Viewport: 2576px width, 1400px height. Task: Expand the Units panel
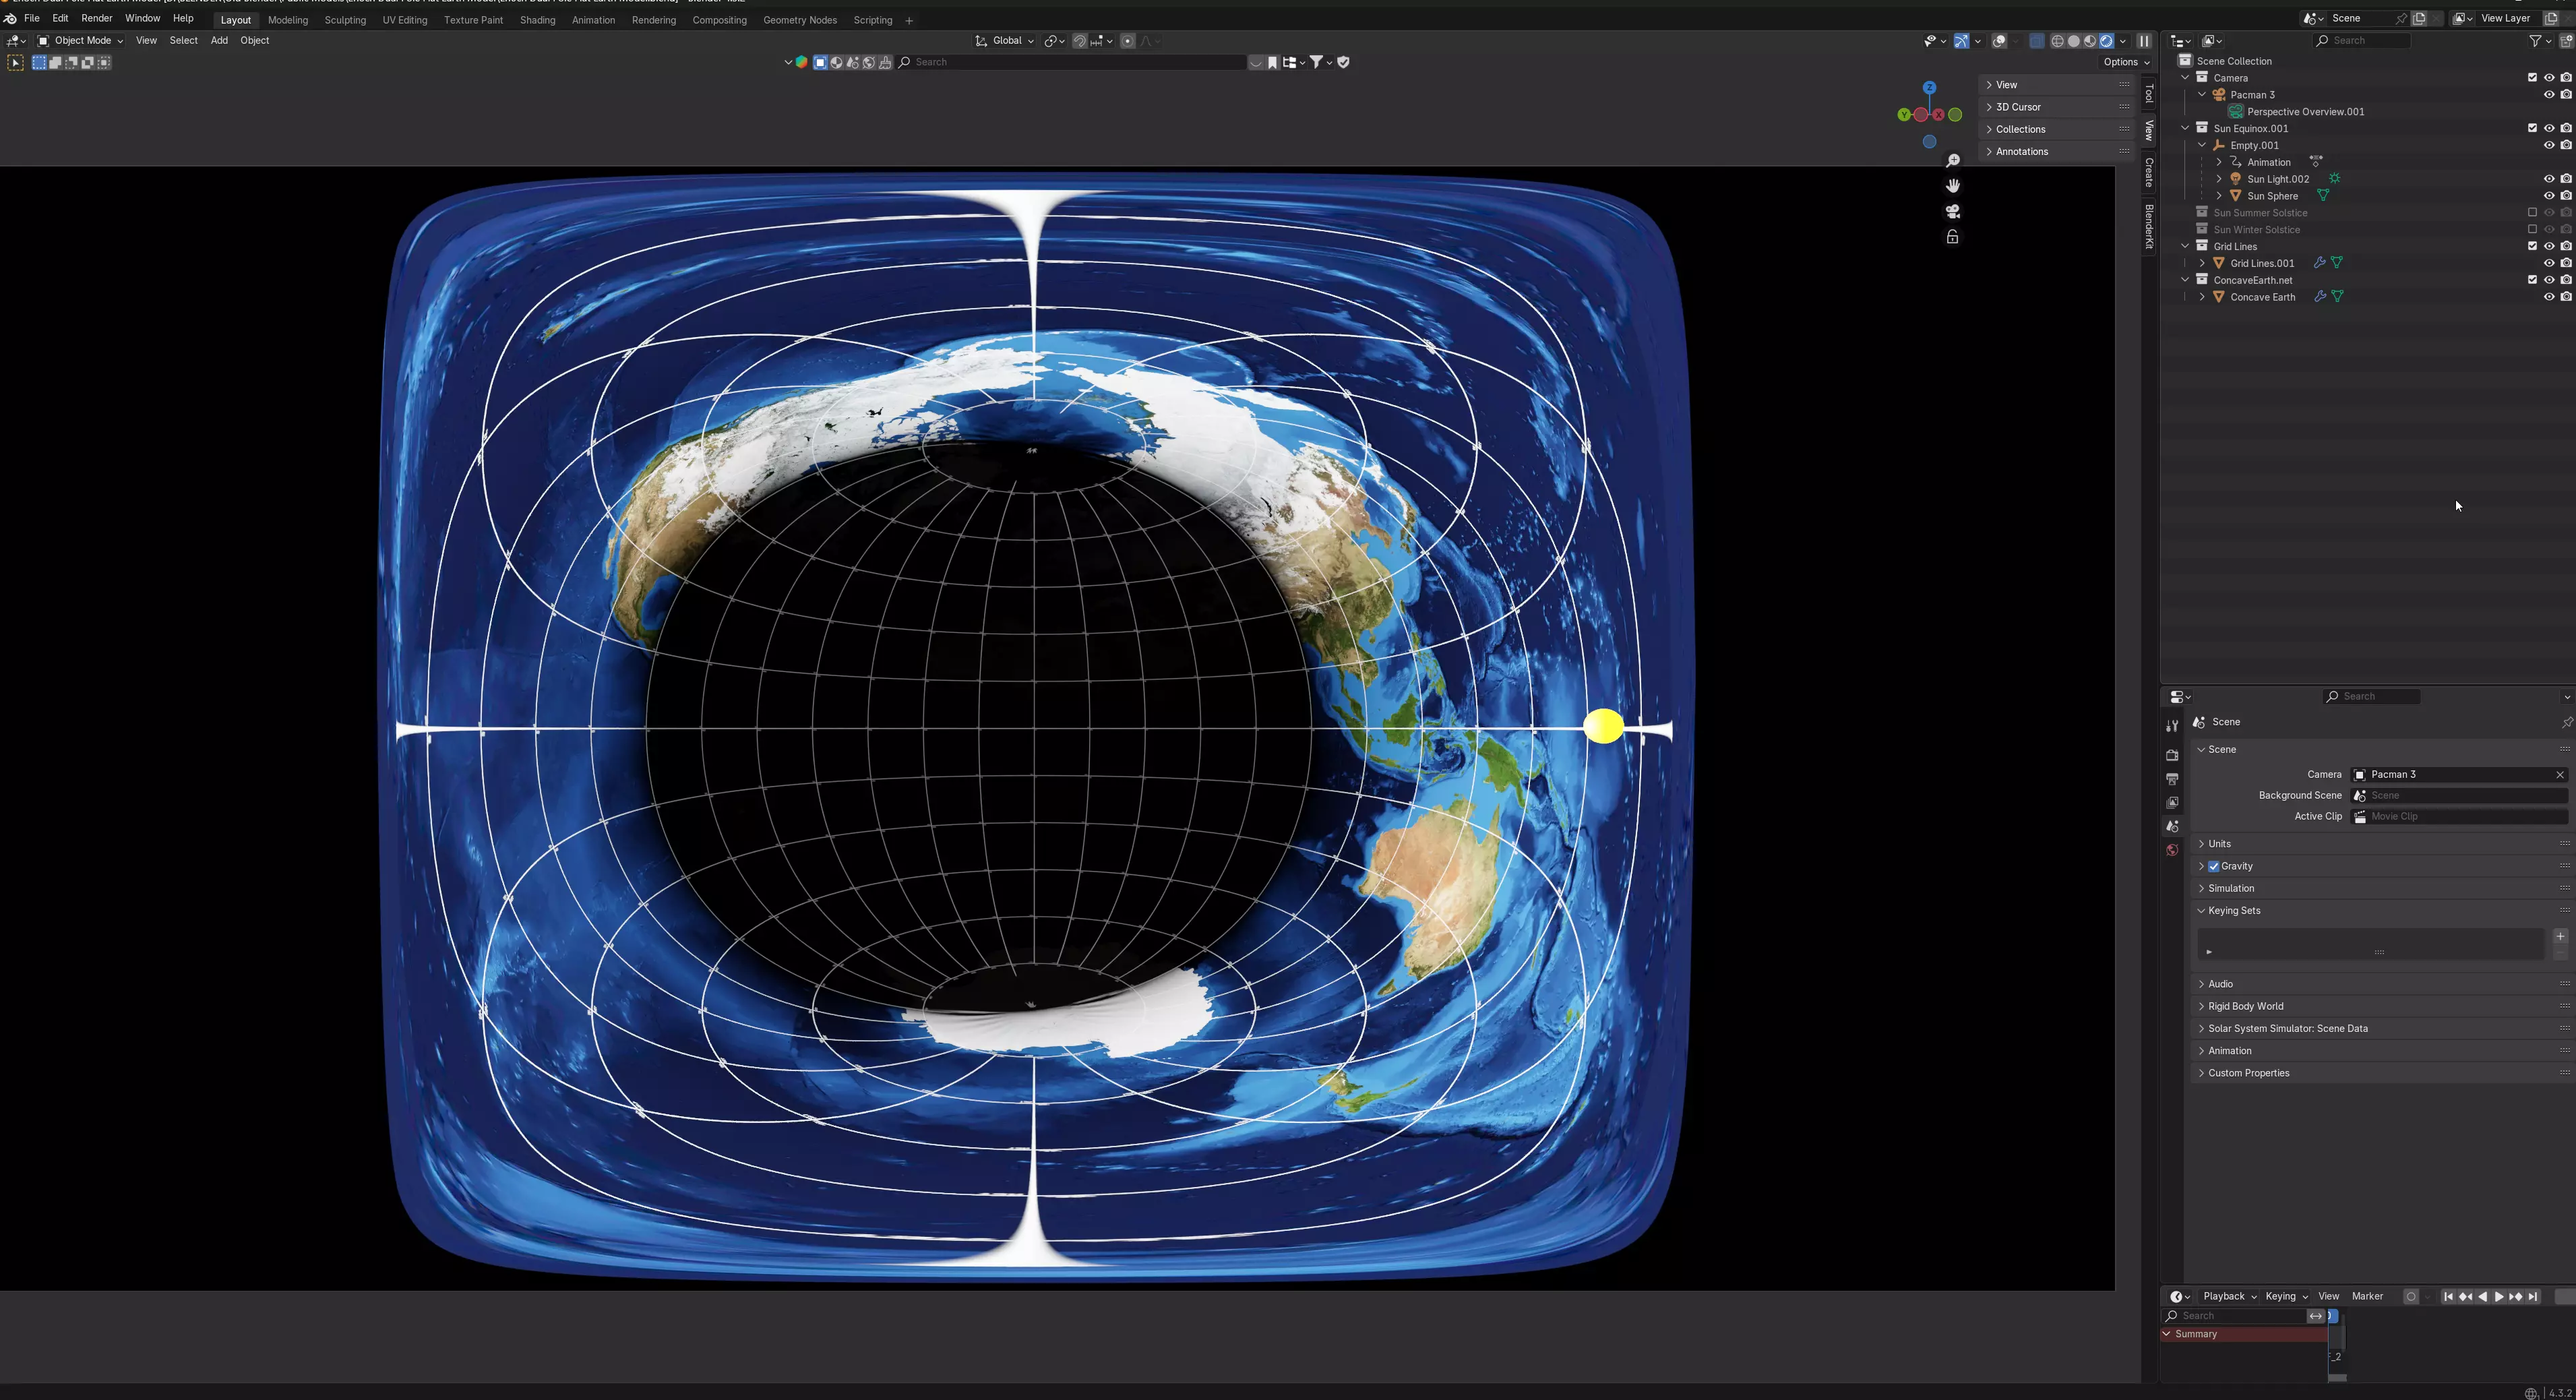[2220, 844]
